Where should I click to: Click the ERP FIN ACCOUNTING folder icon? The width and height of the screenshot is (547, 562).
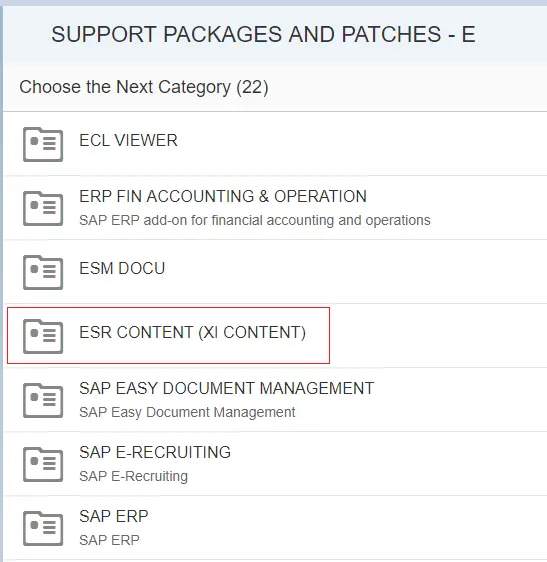43,208
